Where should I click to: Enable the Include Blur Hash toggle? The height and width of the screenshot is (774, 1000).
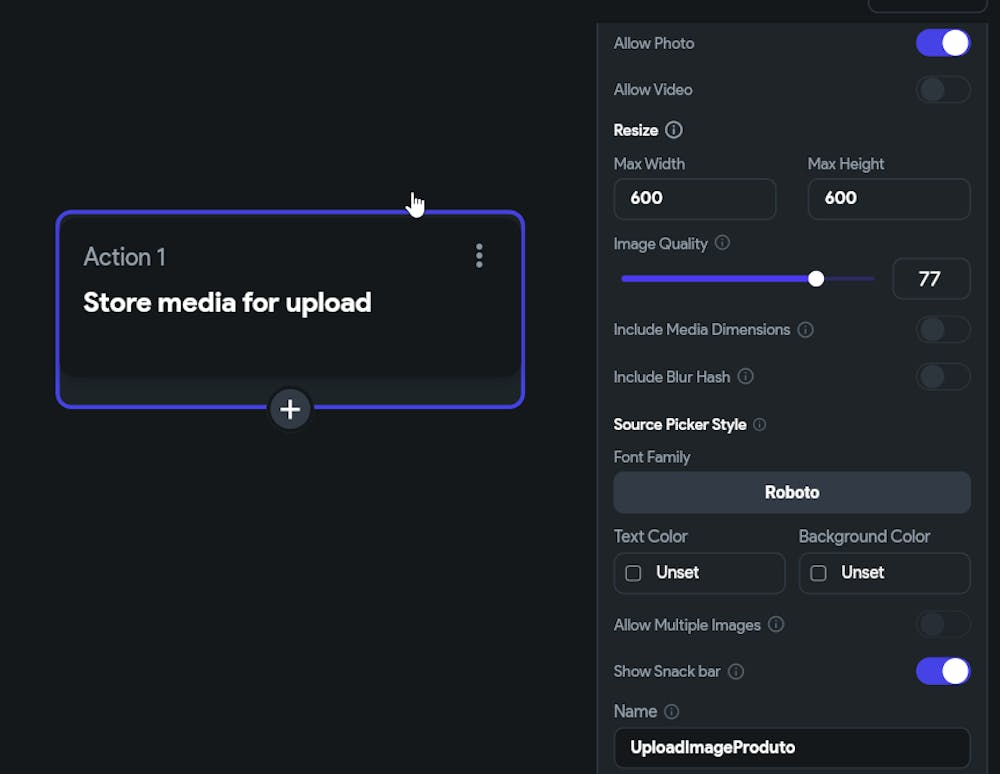click(943, 377)
